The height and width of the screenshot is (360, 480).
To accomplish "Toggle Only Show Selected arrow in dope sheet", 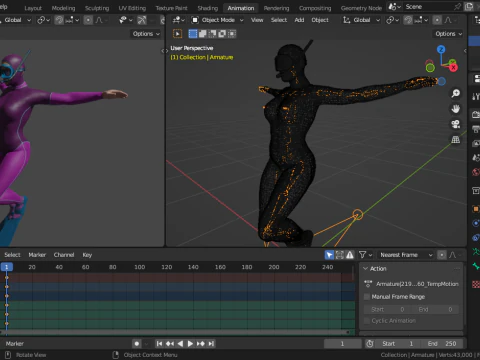I will point(329,255).
